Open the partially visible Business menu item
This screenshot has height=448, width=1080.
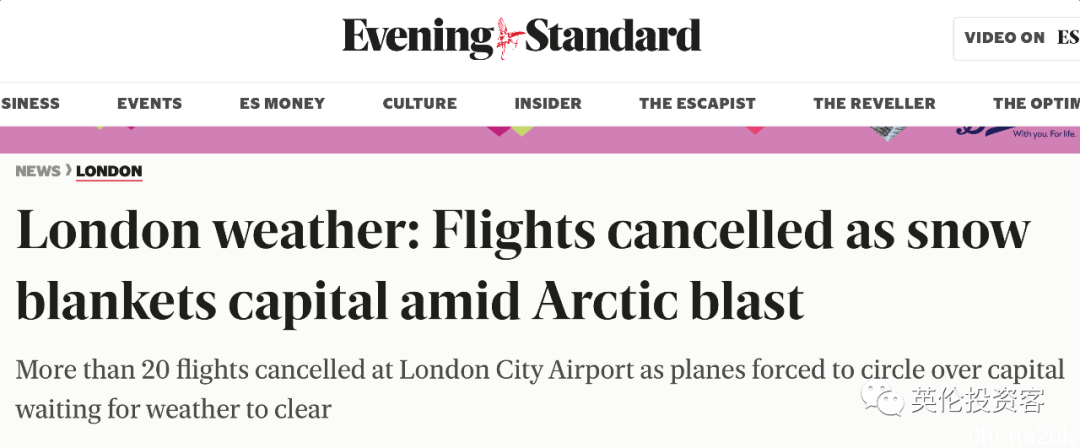[30, 103]
